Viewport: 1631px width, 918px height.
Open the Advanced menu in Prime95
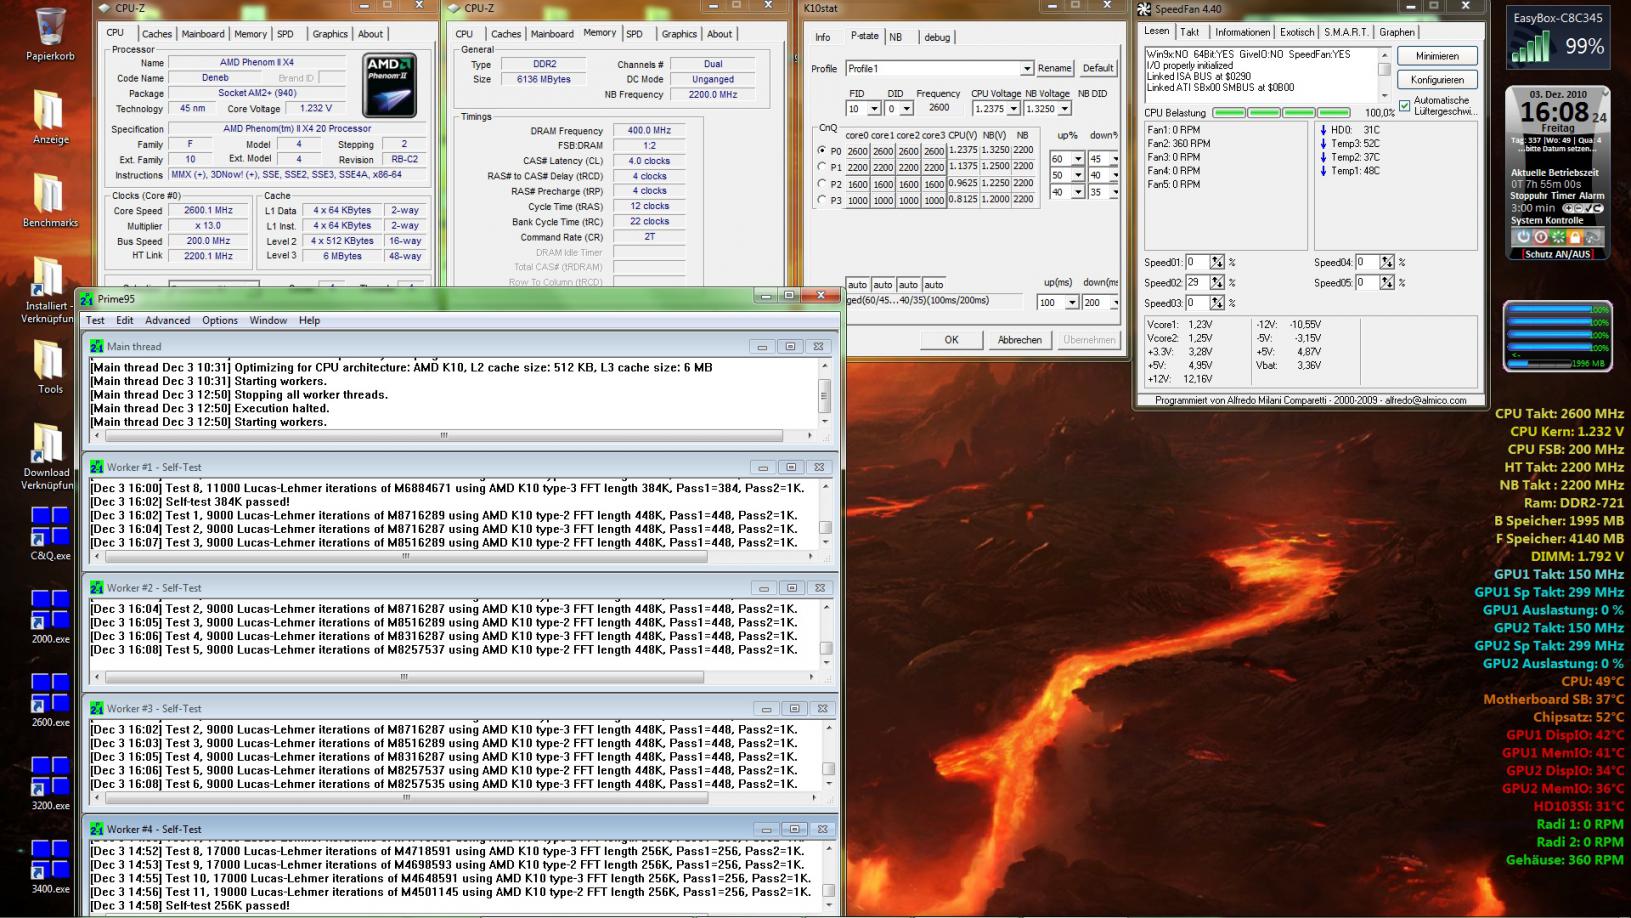point(167,320)
